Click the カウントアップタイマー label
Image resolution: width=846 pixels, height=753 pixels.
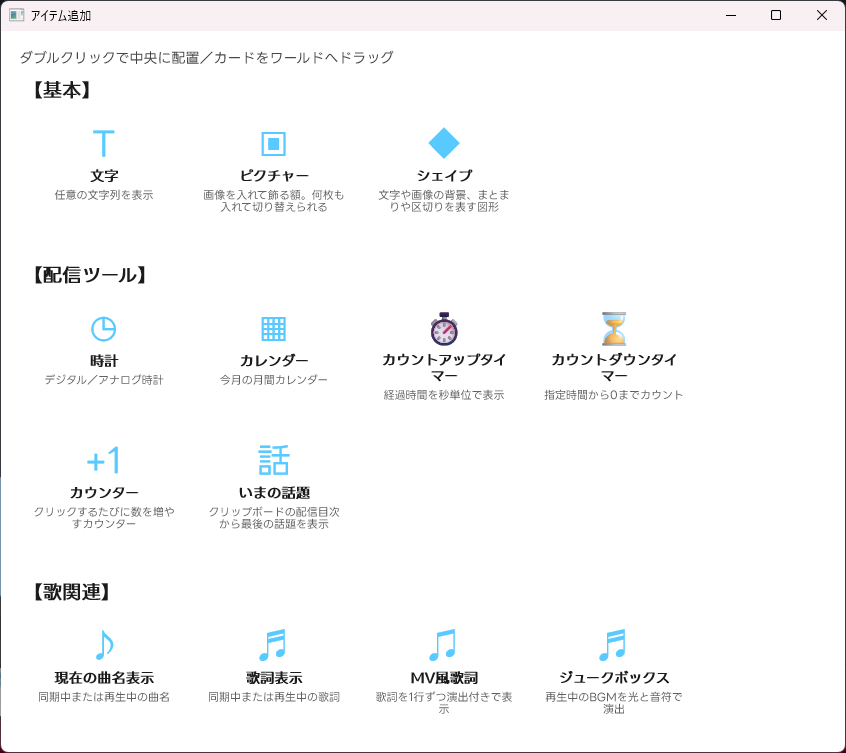[444, 367]
